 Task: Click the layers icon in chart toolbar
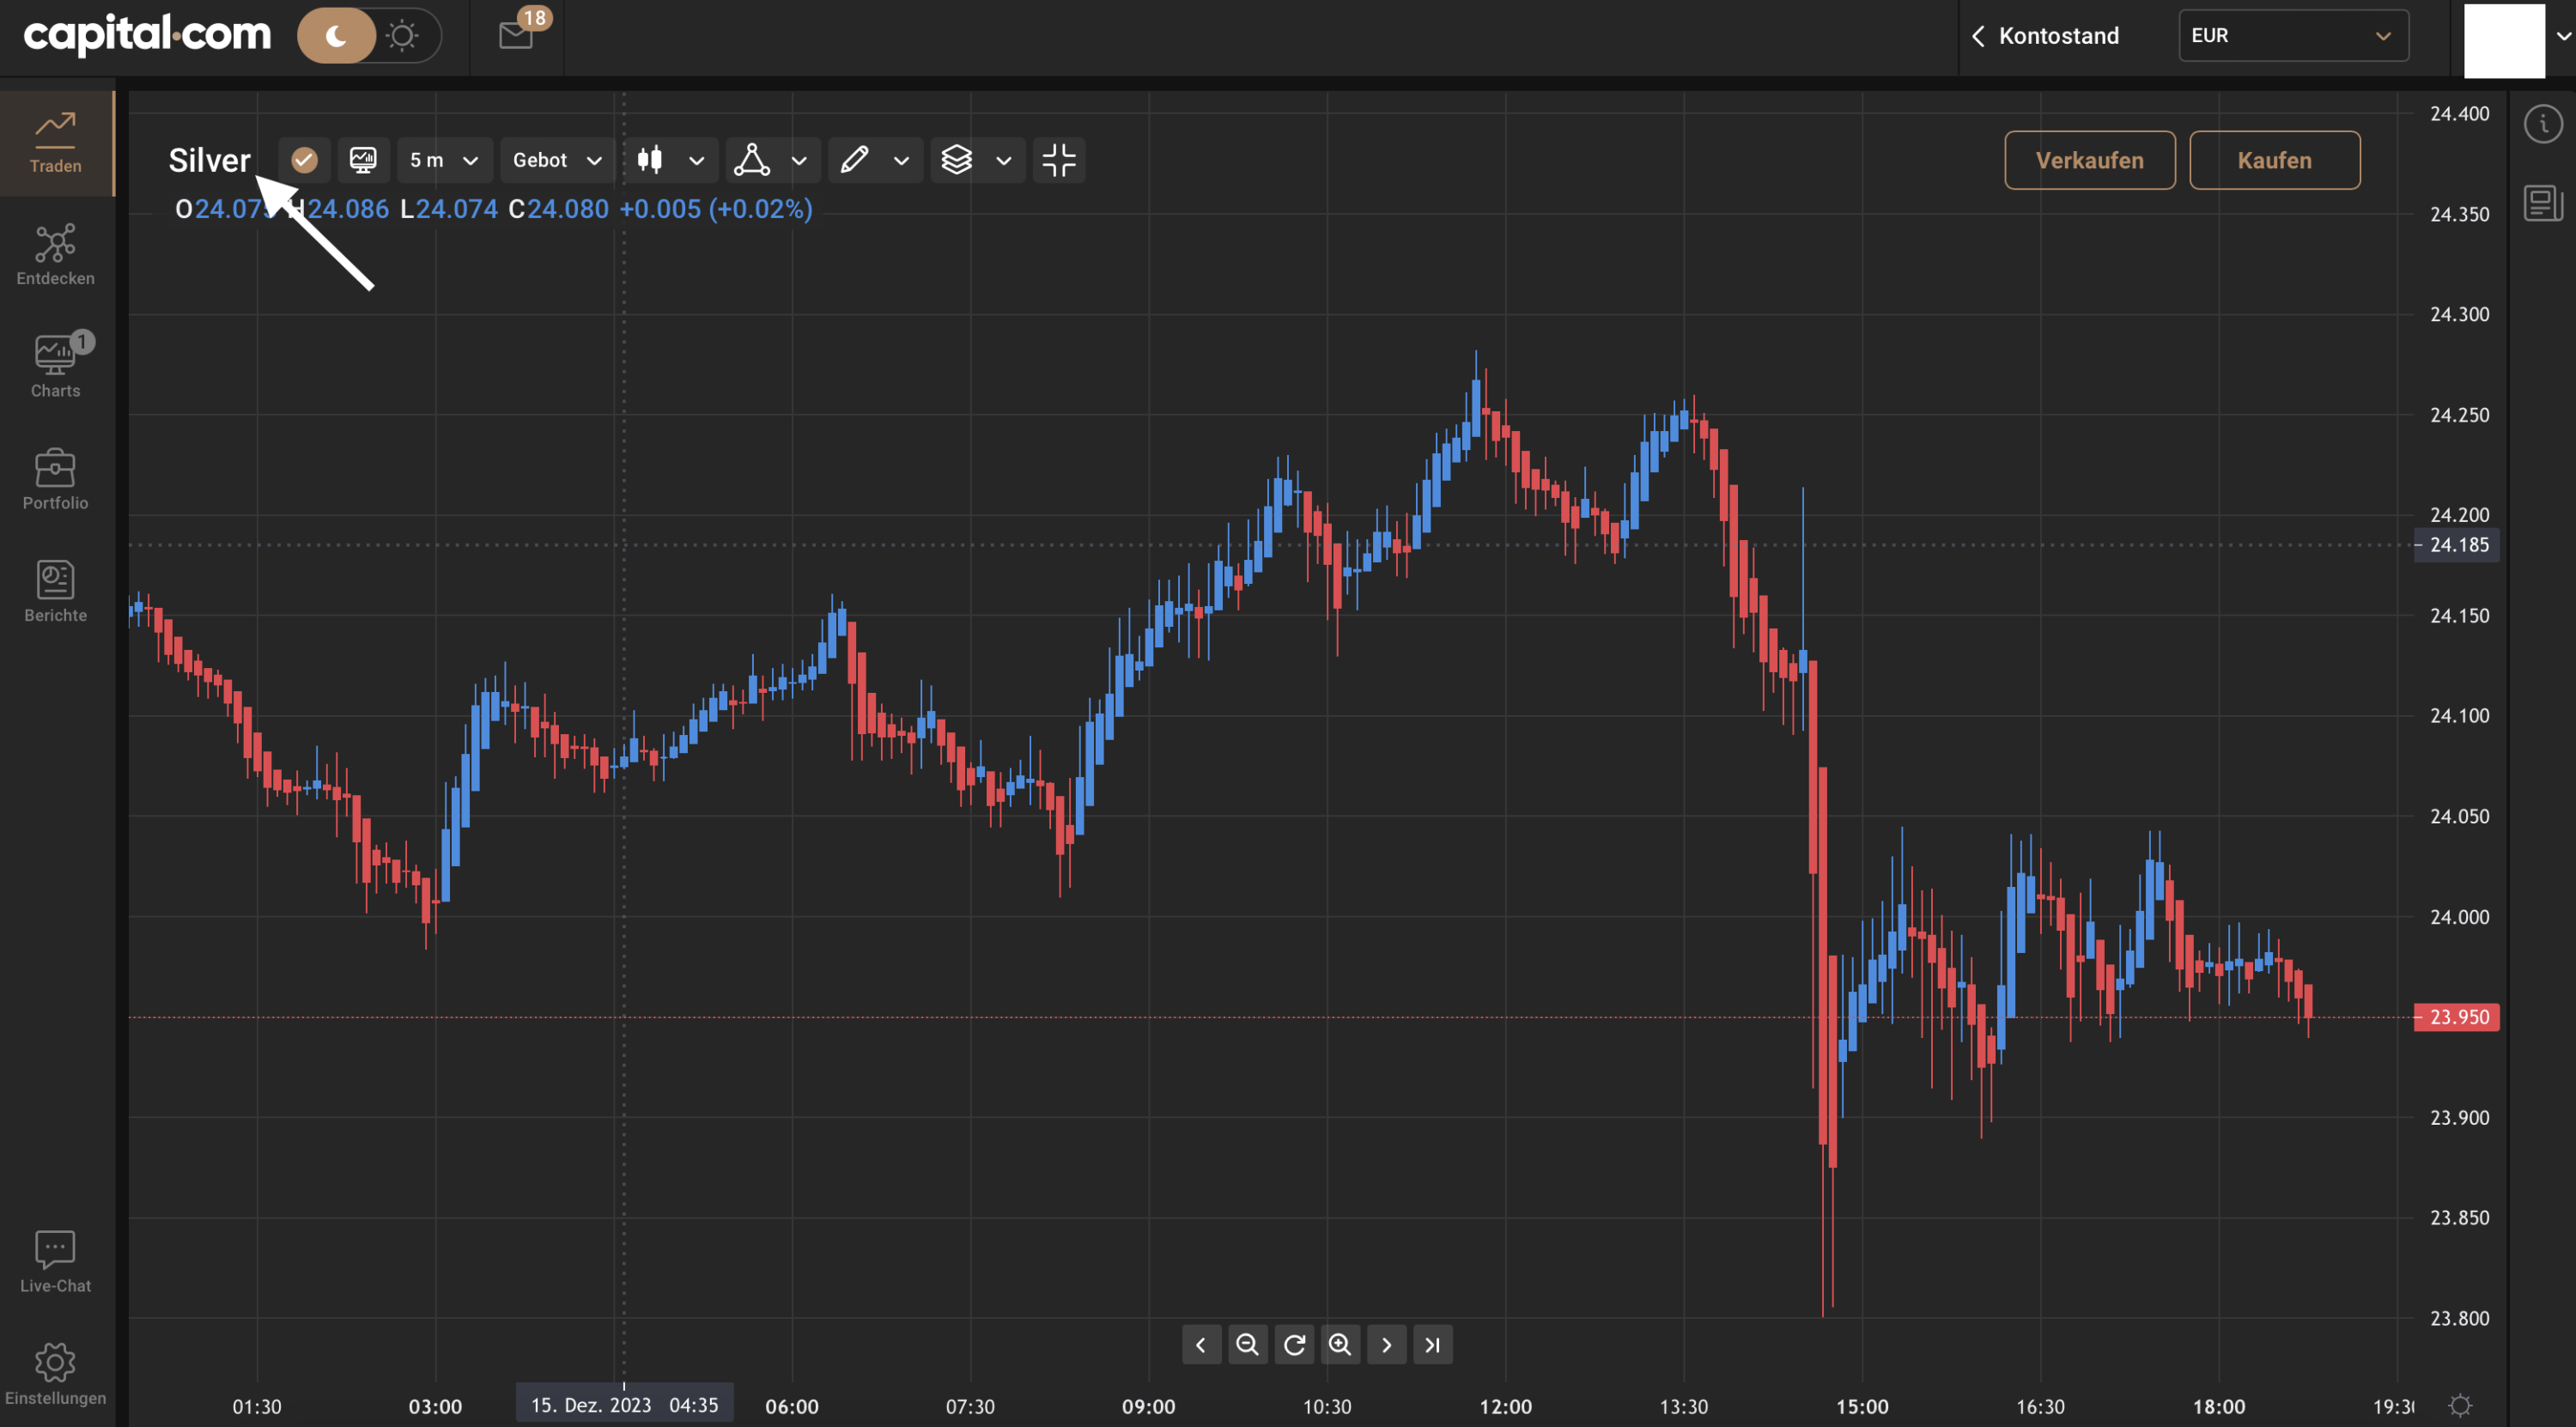(957, 160)
